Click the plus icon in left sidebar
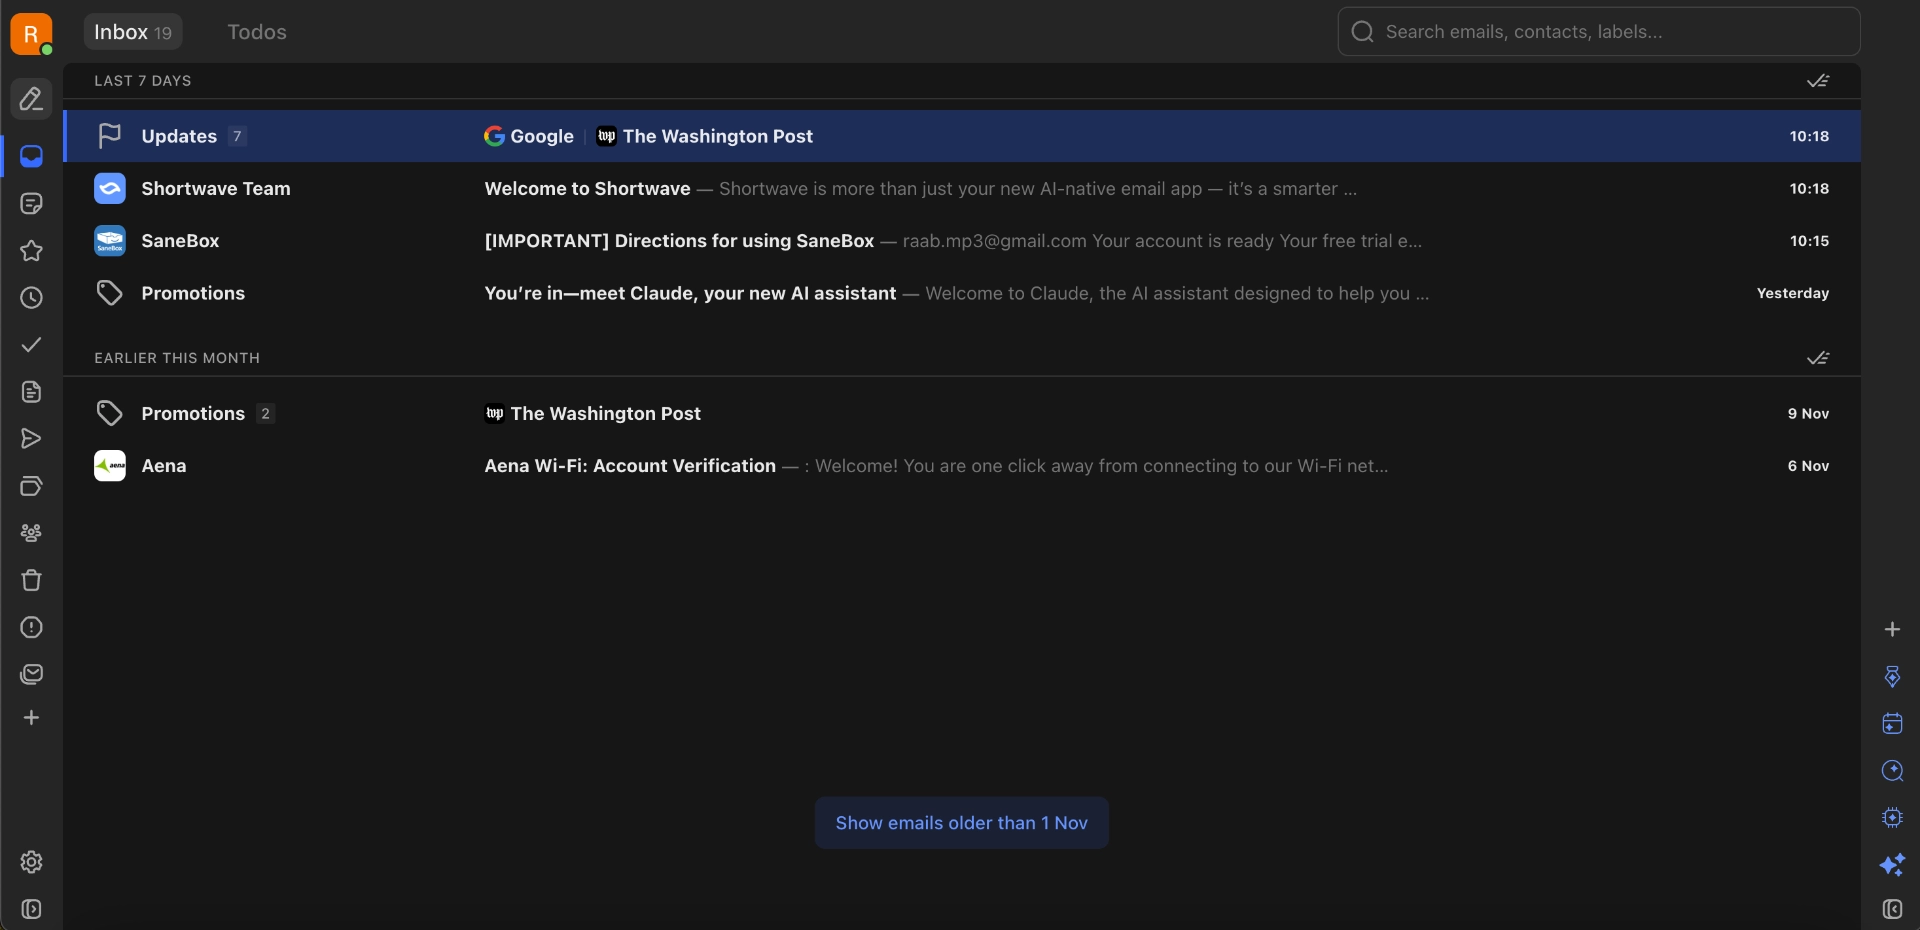The width and height of the screenshot is (1920, 930). click(x=31, y=718)
